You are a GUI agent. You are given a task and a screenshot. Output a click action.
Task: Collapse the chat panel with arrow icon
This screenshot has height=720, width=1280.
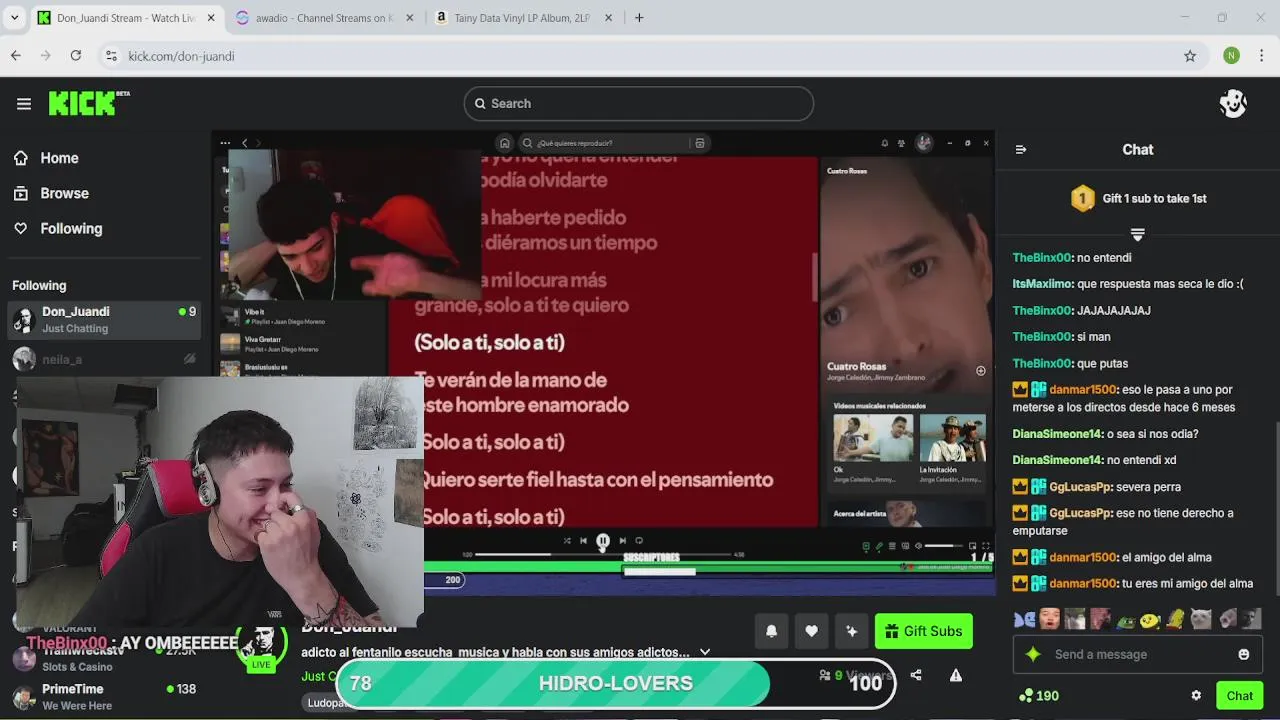pos(1021,150)
